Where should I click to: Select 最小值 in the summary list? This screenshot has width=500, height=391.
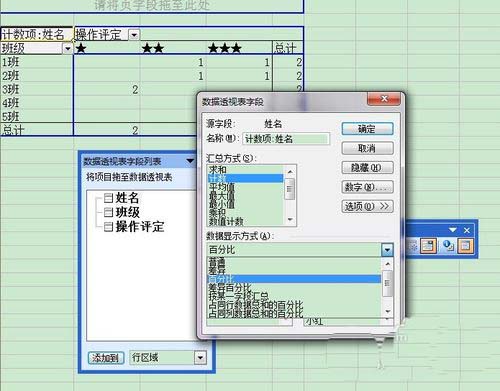[246, 204]
